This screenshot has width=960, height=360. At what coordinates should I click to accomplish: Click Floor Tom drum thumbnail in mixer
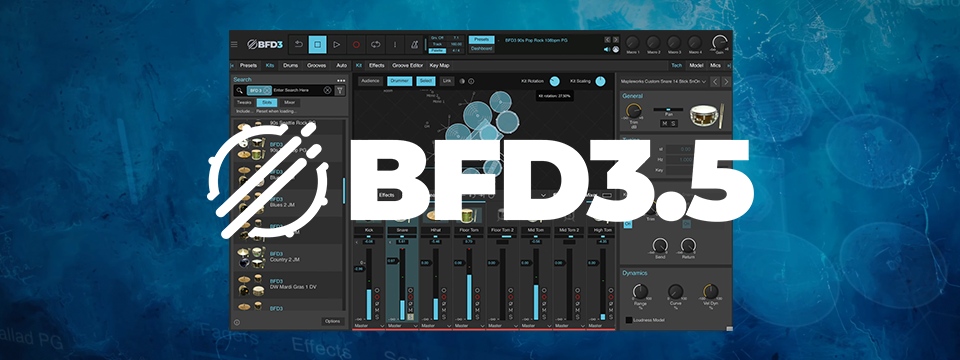(468, 216)
